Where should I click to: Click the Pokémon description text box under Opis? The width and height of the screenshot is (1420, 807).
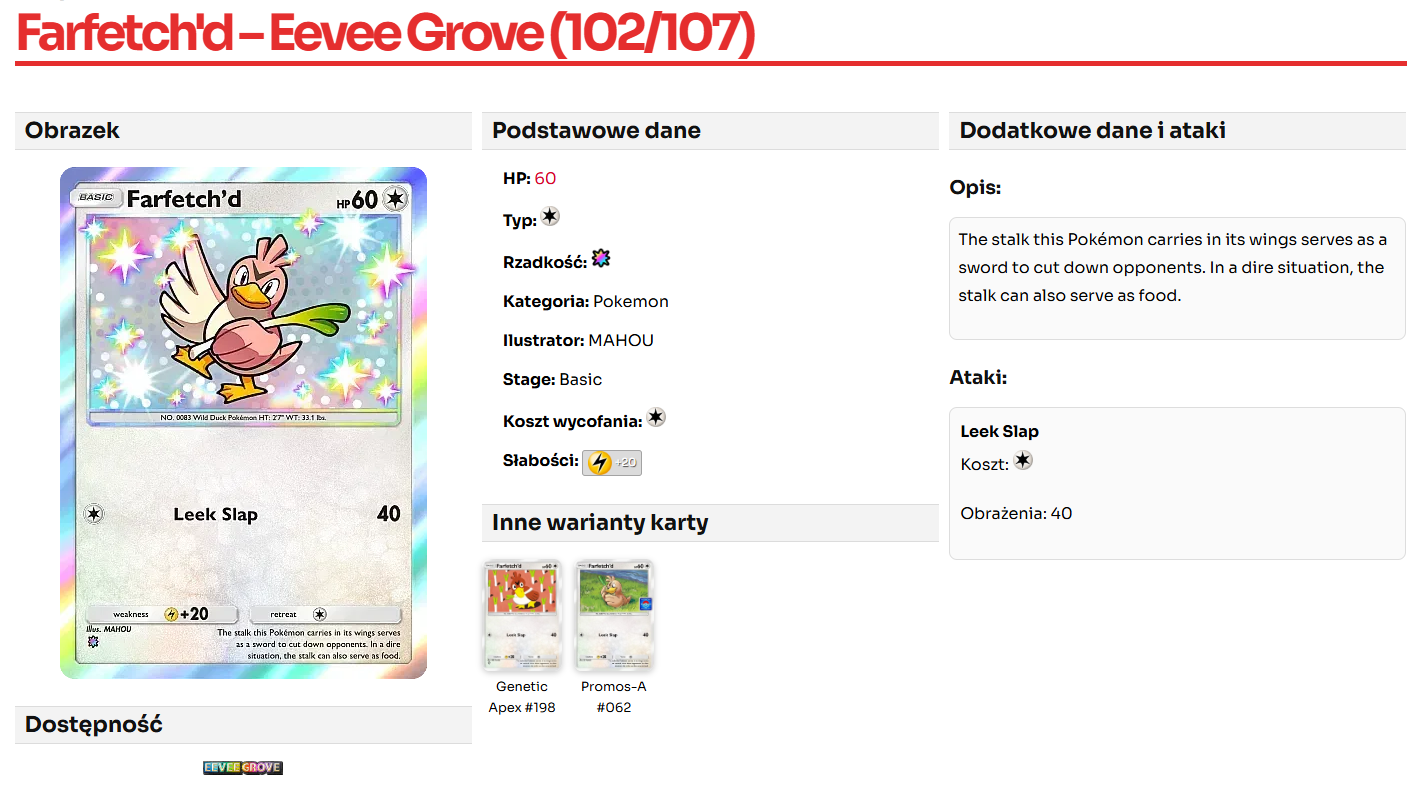(x=1176, y=278)
